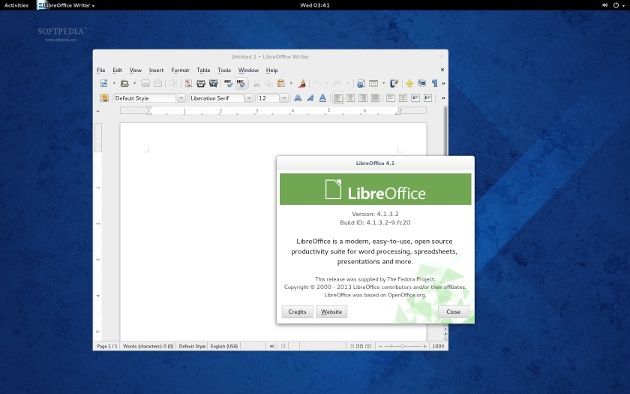This screenshot has height=394, width=630.
Task: Open the Font Name dropdown arrow
Action: (249, 98)
